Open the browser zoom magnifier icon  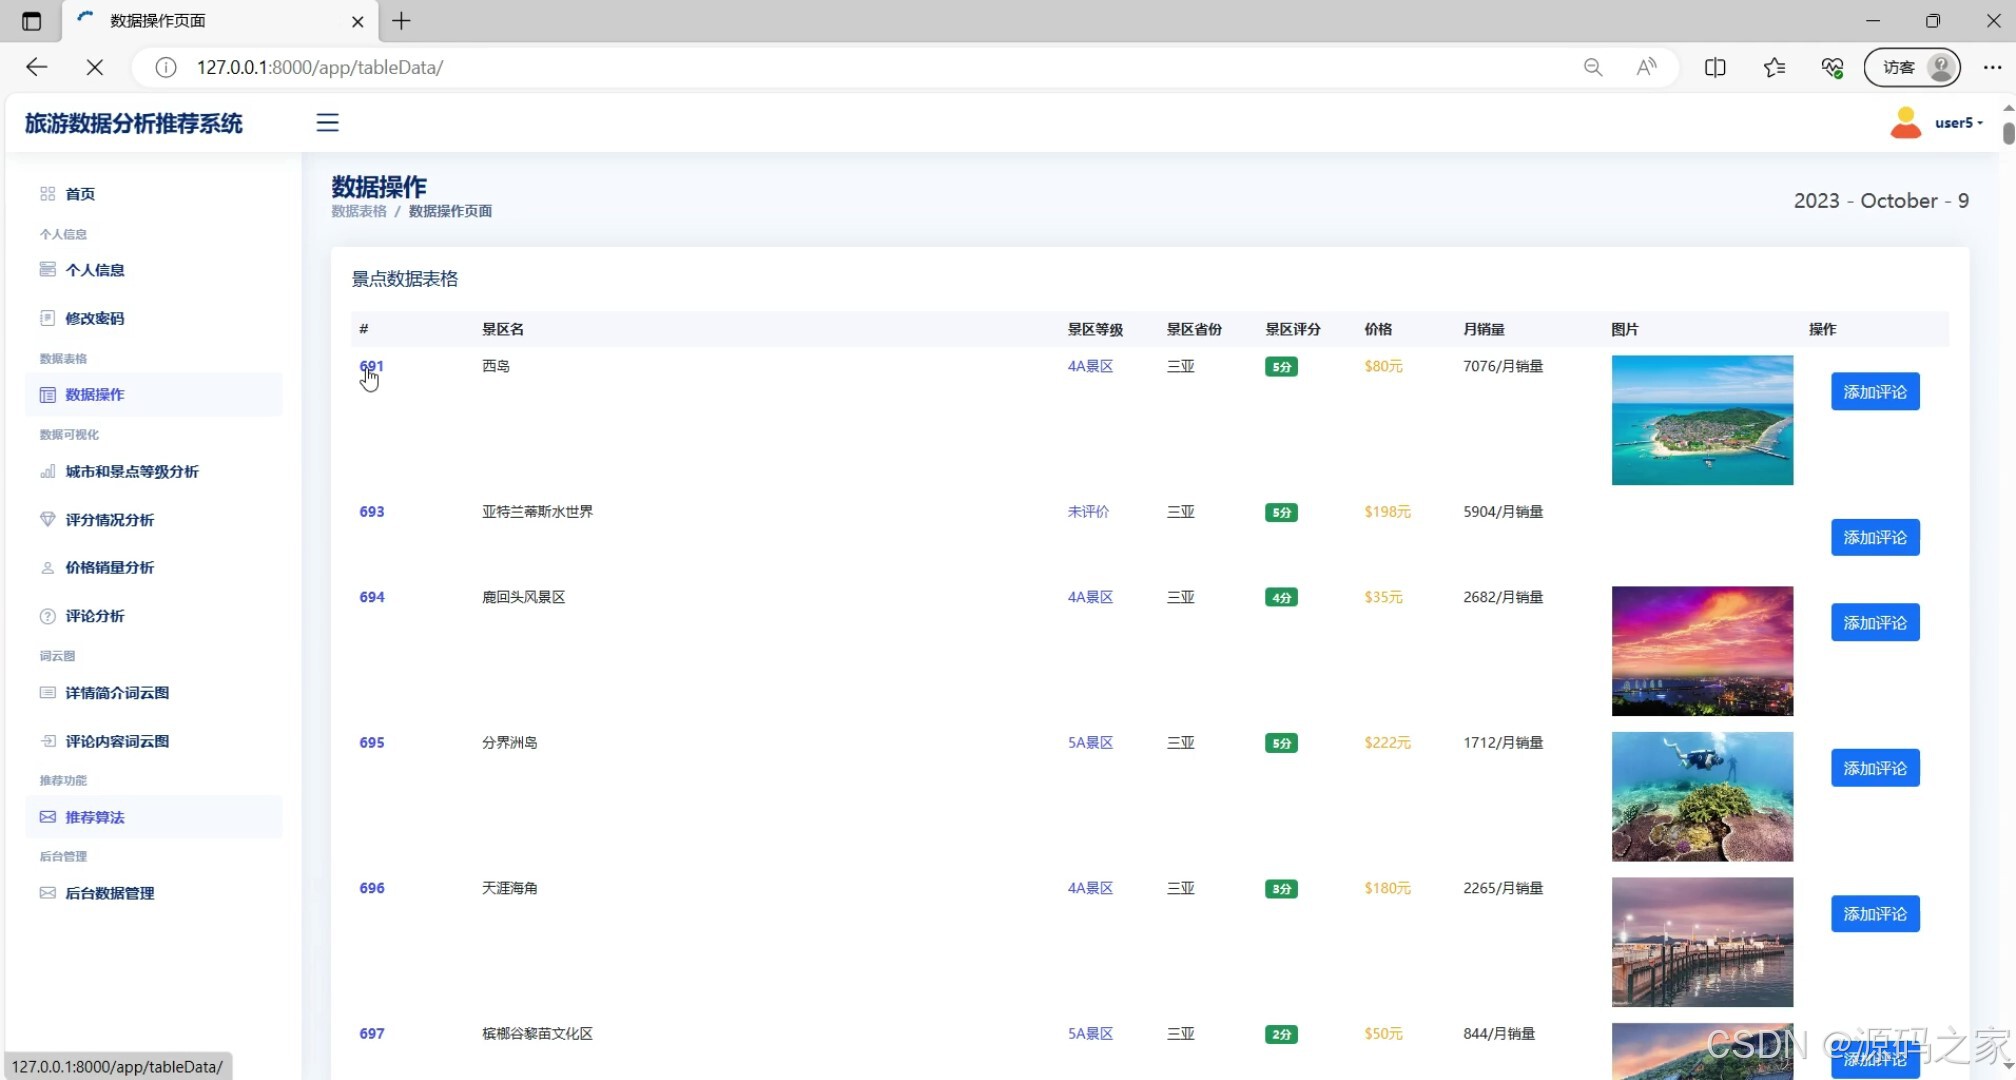(x=1593, y=67)
